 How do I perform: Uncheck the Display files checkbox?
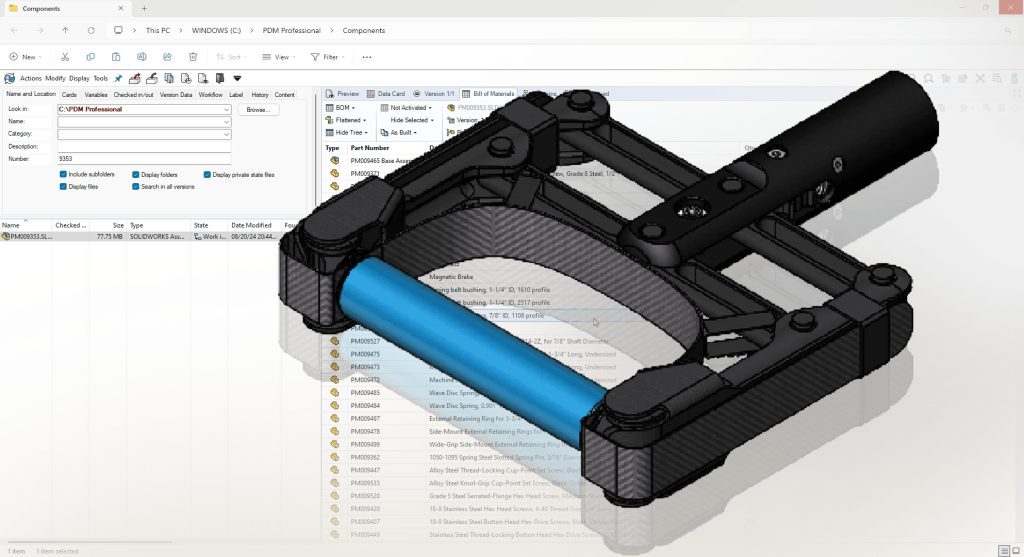coord(63,186)
